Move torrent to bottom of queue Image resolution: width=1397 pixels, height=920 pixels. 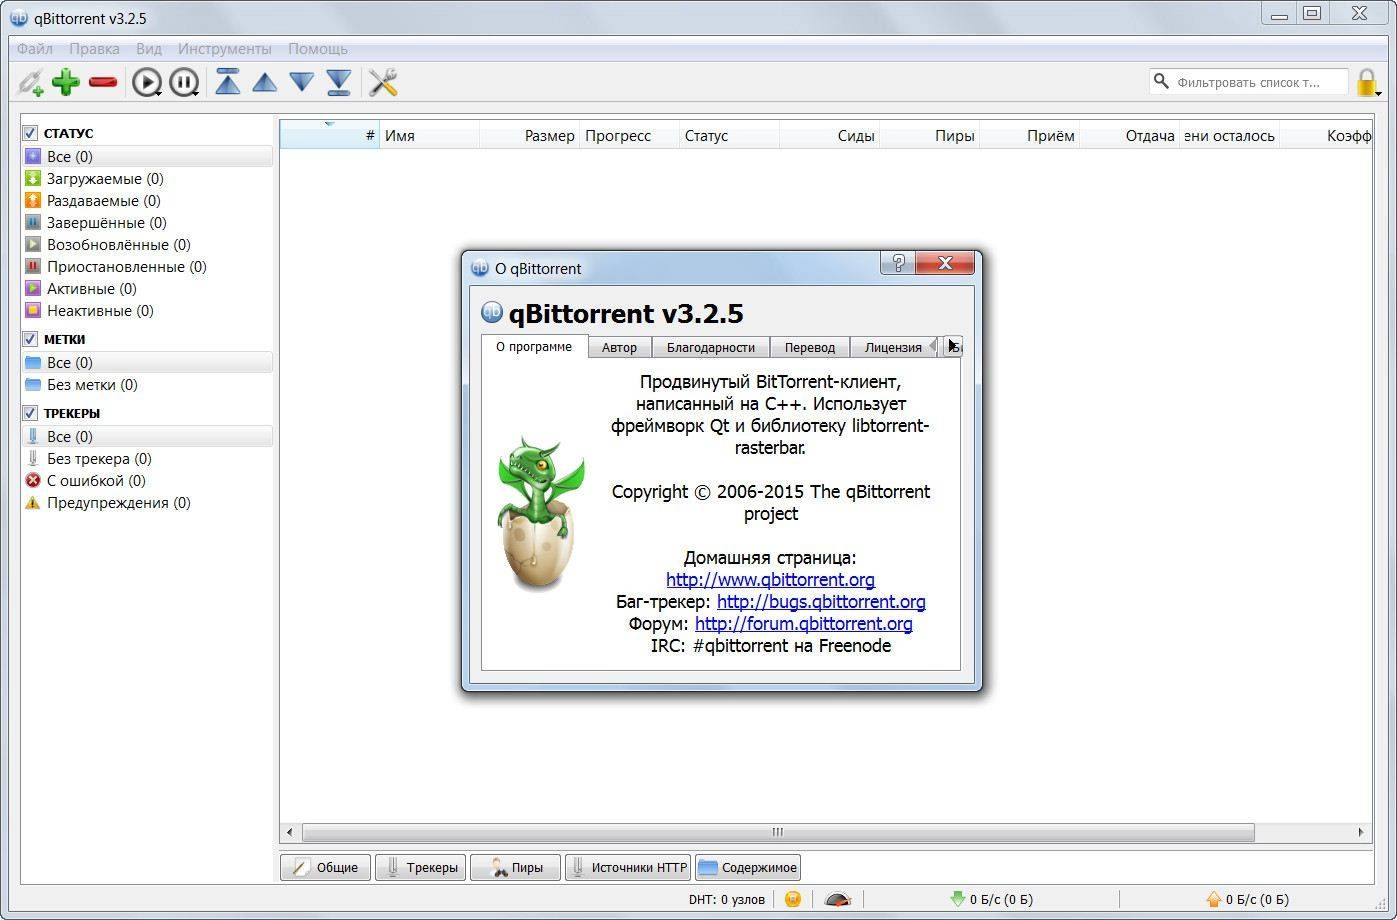pyautogui.click(x=339, y=82)
